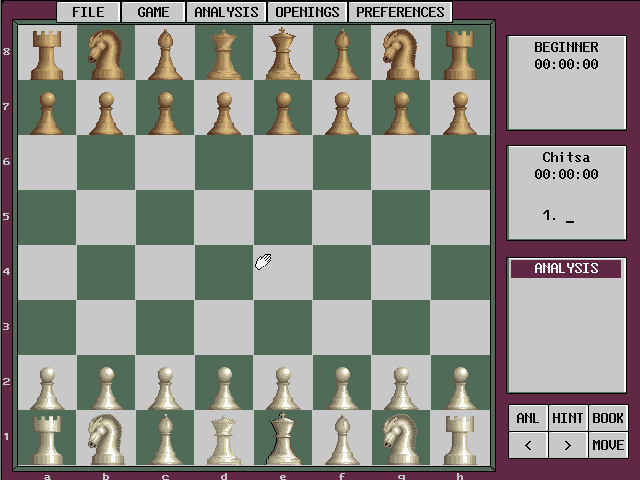This screenshot has width=640, height=480.
Task: Open the OPENINGS menu
Action: click(307, 12)
